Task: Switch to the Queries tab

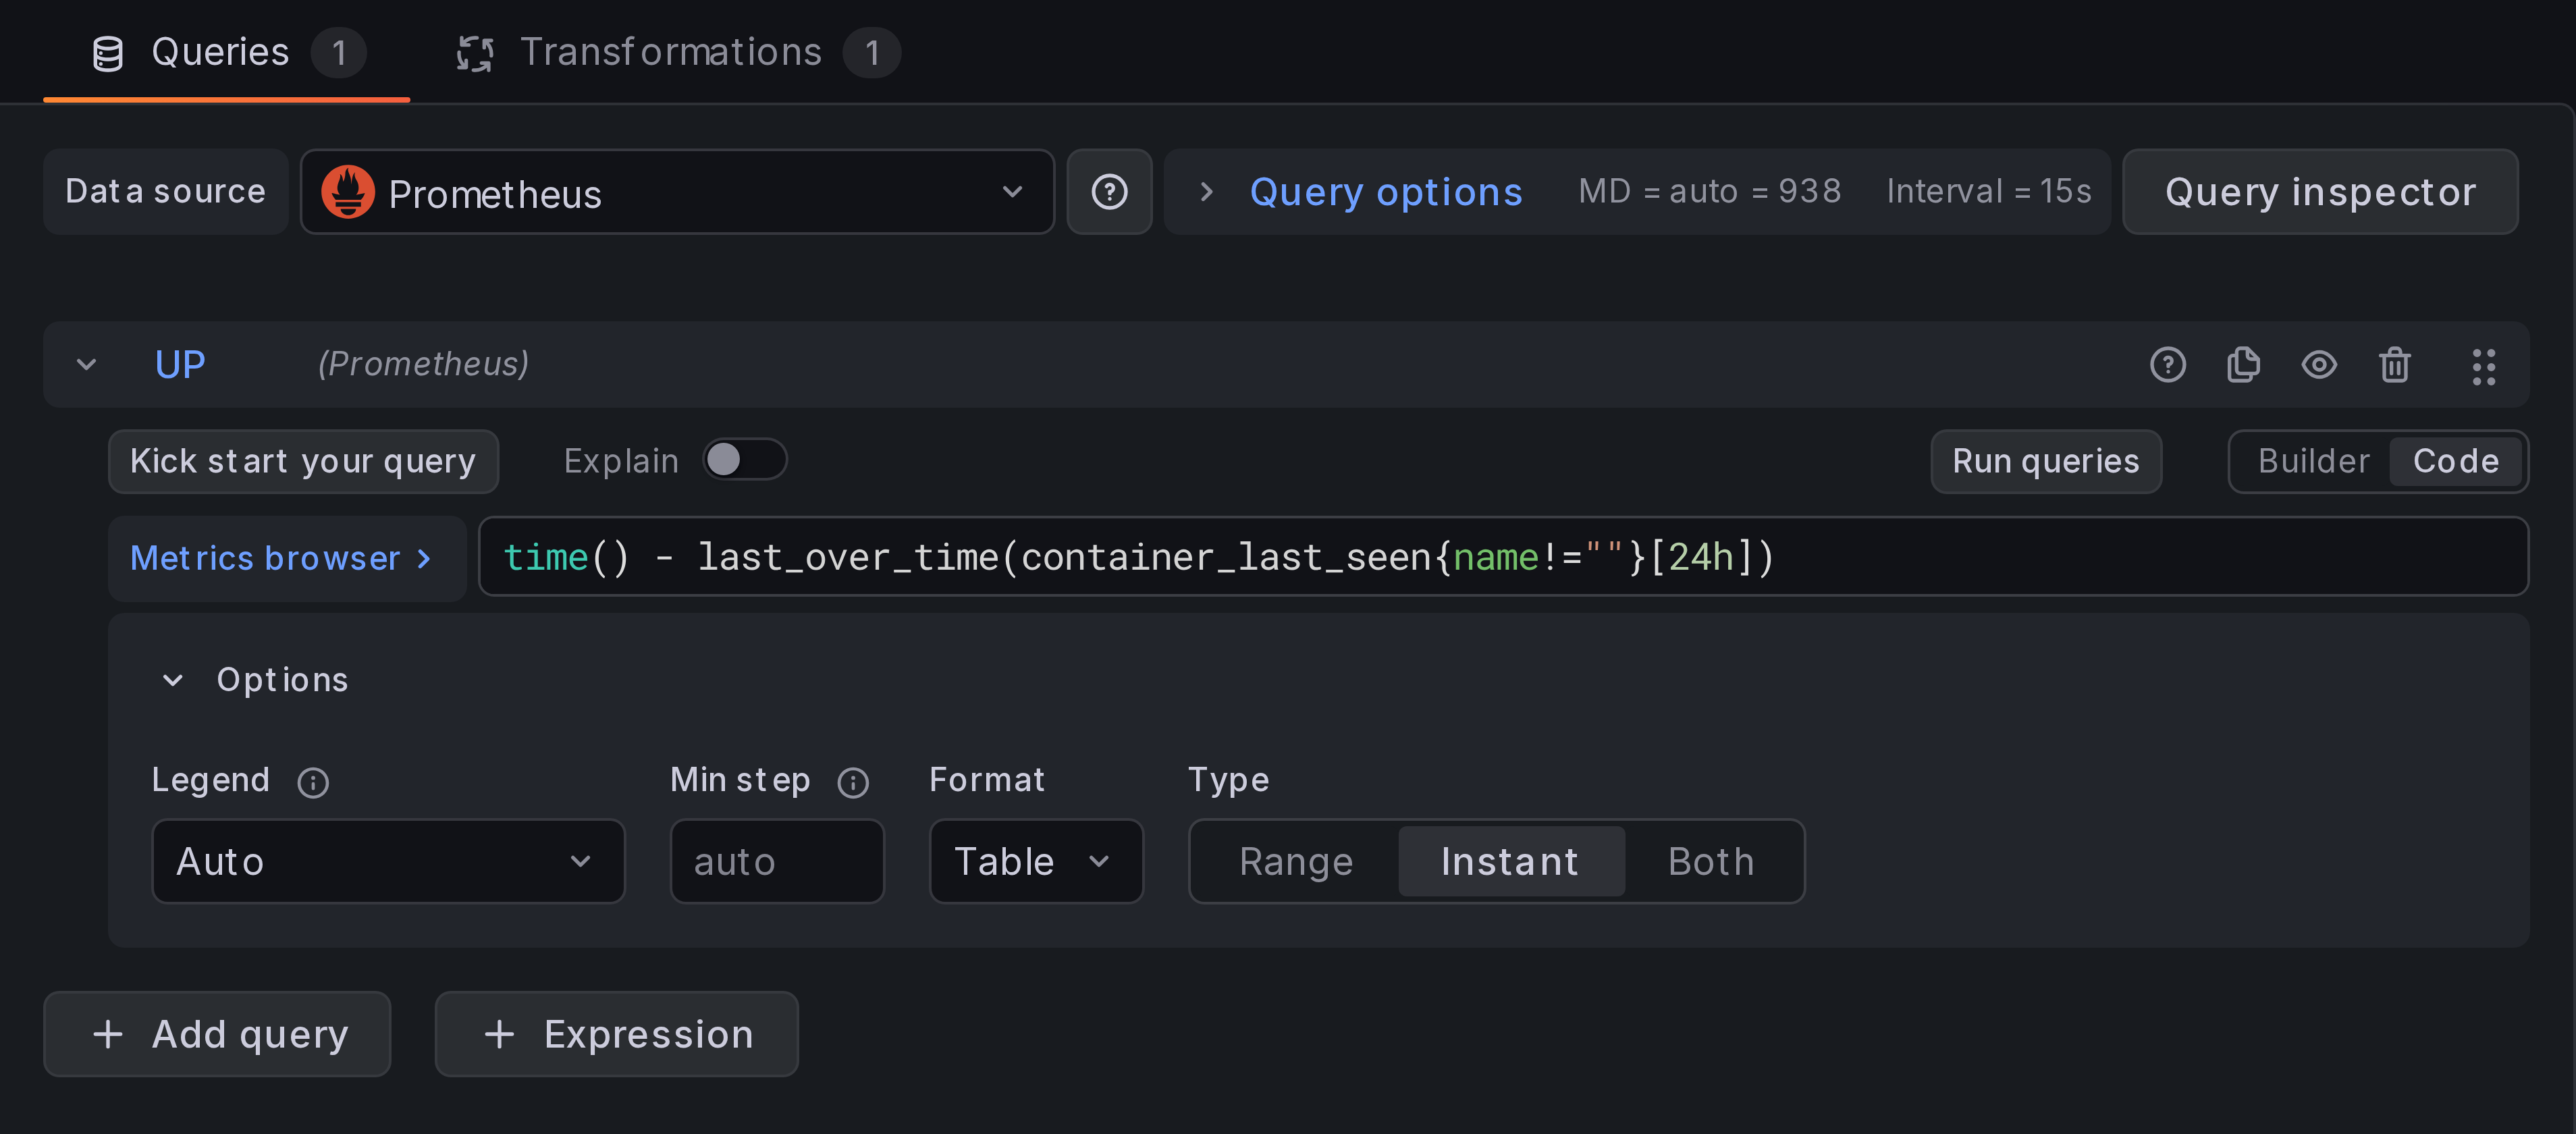Action: [227, 52]
